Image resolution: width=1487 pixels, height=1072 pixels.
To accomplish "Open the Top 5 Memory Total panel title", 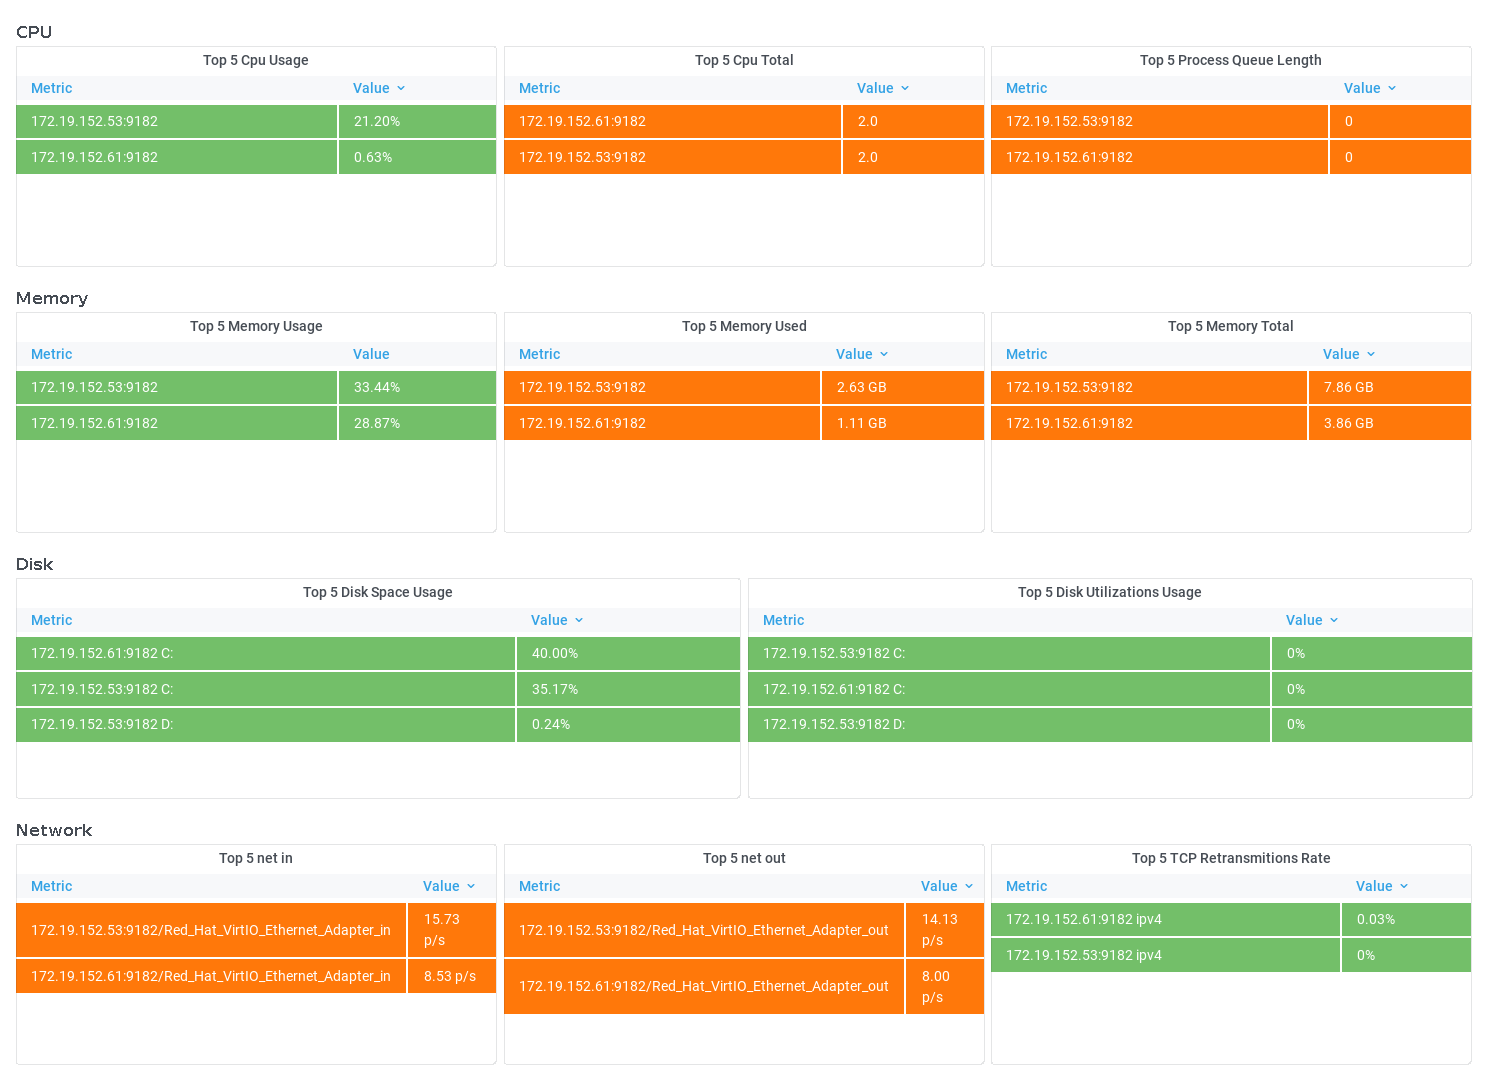I will (1231, 326).
